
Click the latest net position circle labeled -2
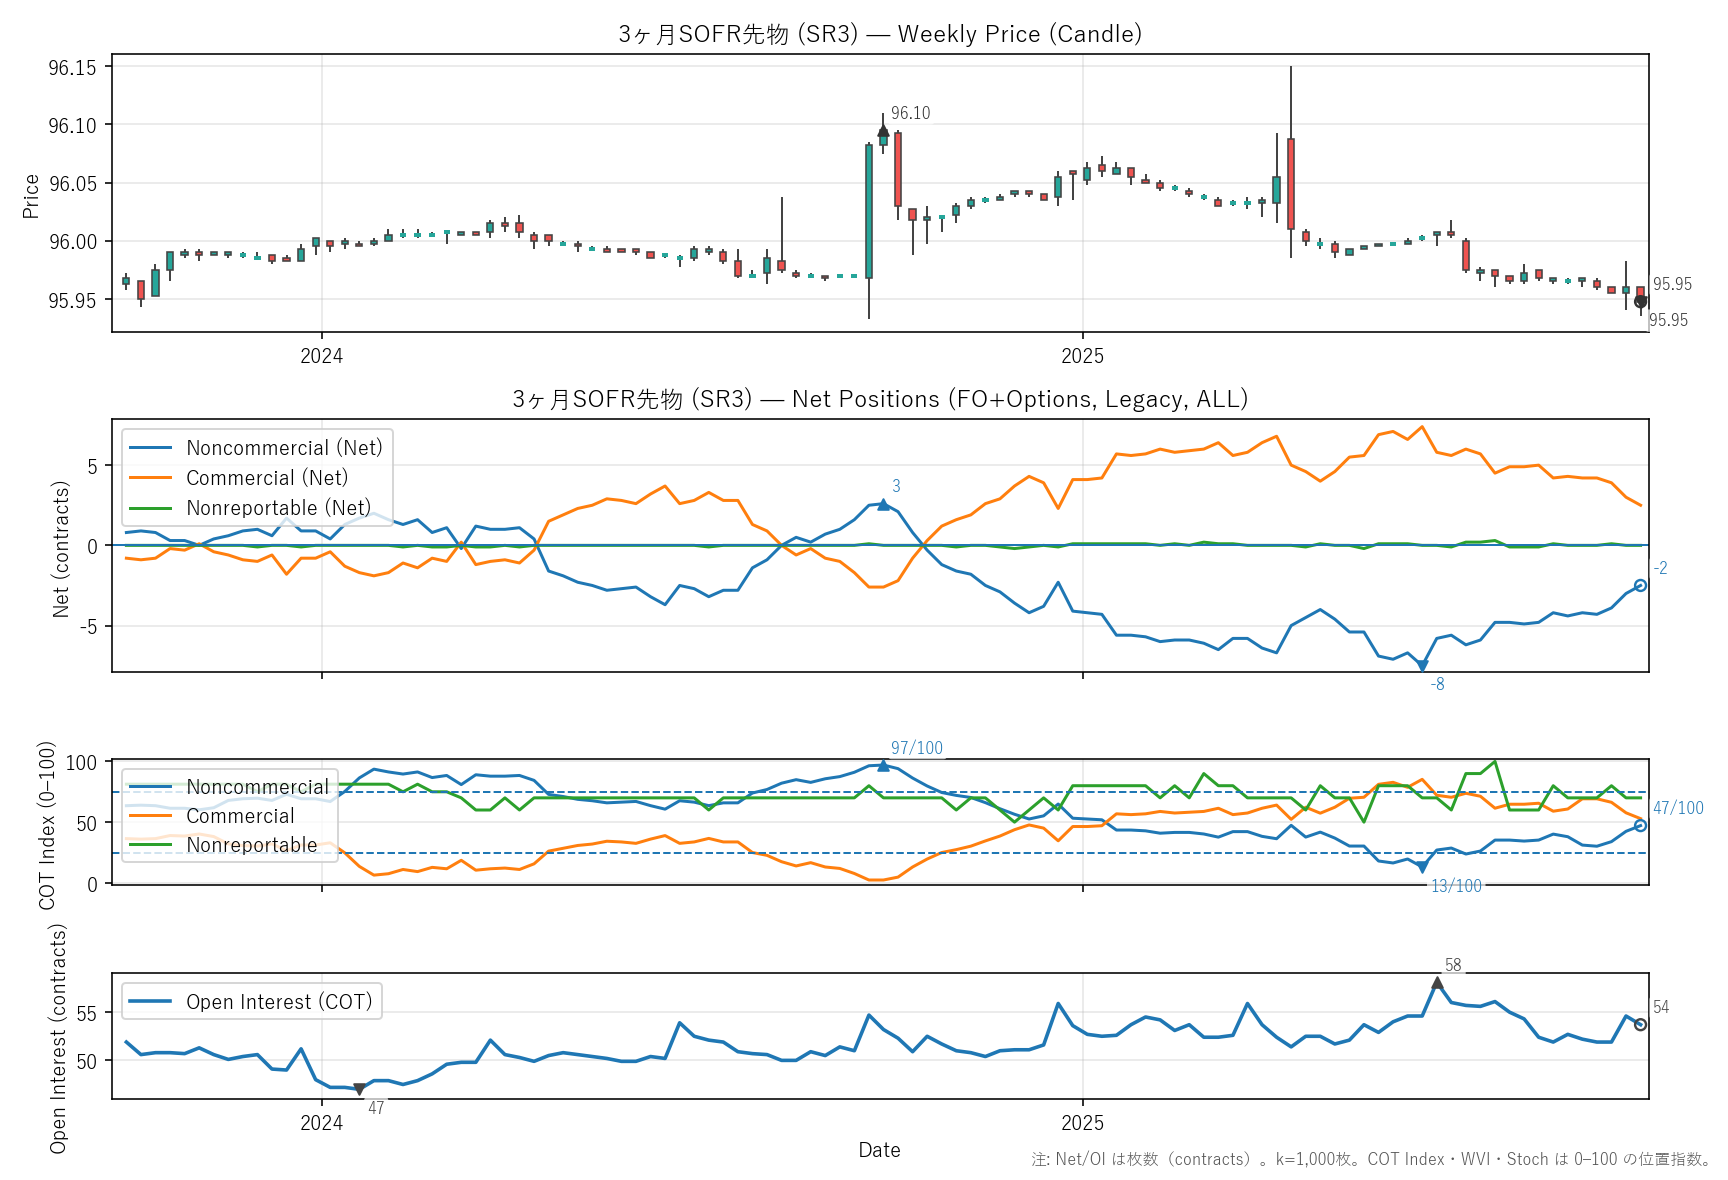click(x=1640, y=585)
